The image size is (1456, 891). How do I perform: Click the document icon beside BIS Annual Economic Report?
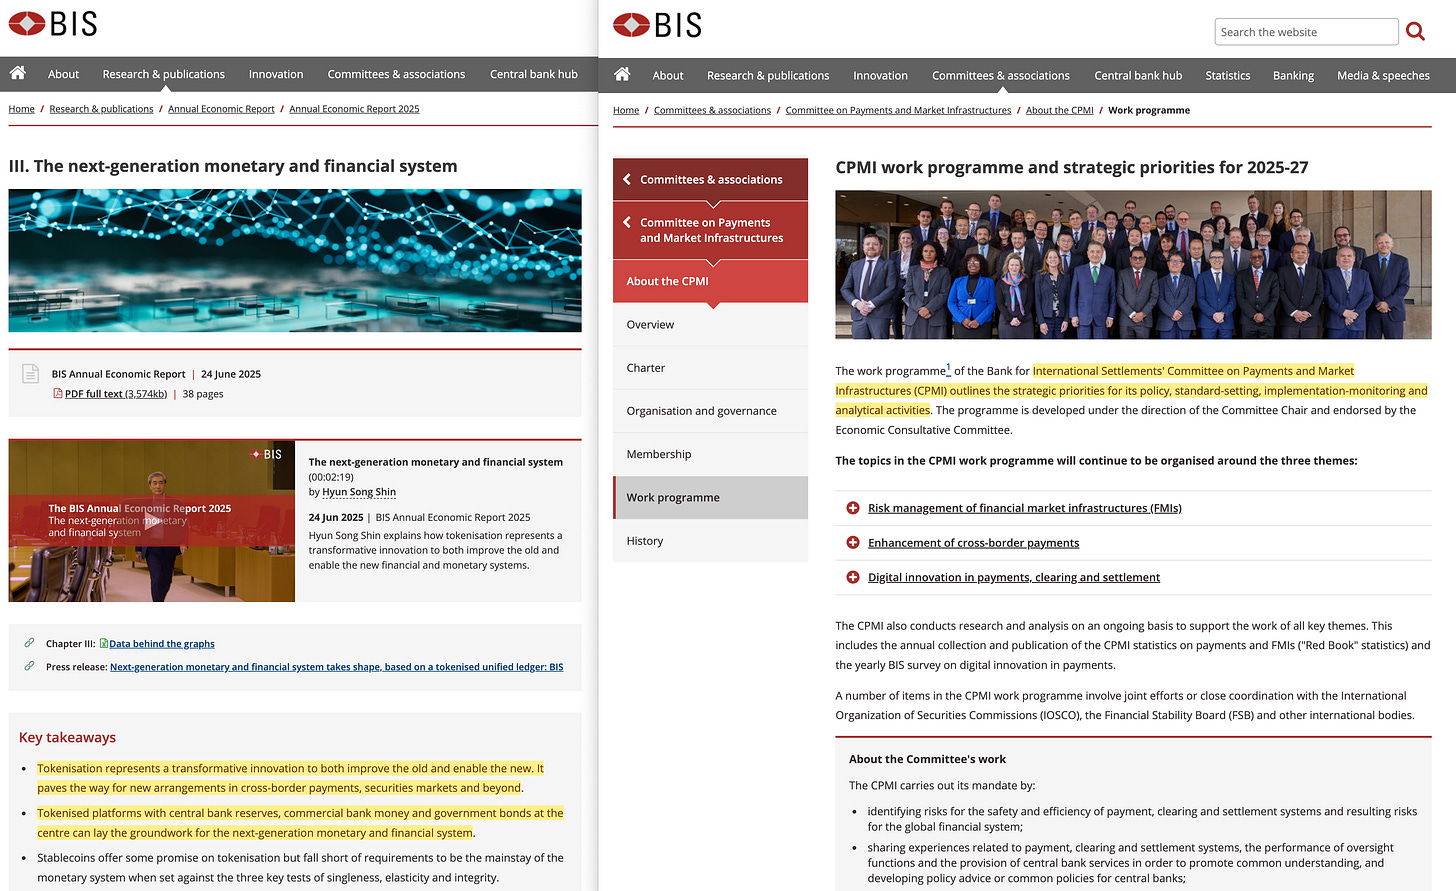pos(30,374)
